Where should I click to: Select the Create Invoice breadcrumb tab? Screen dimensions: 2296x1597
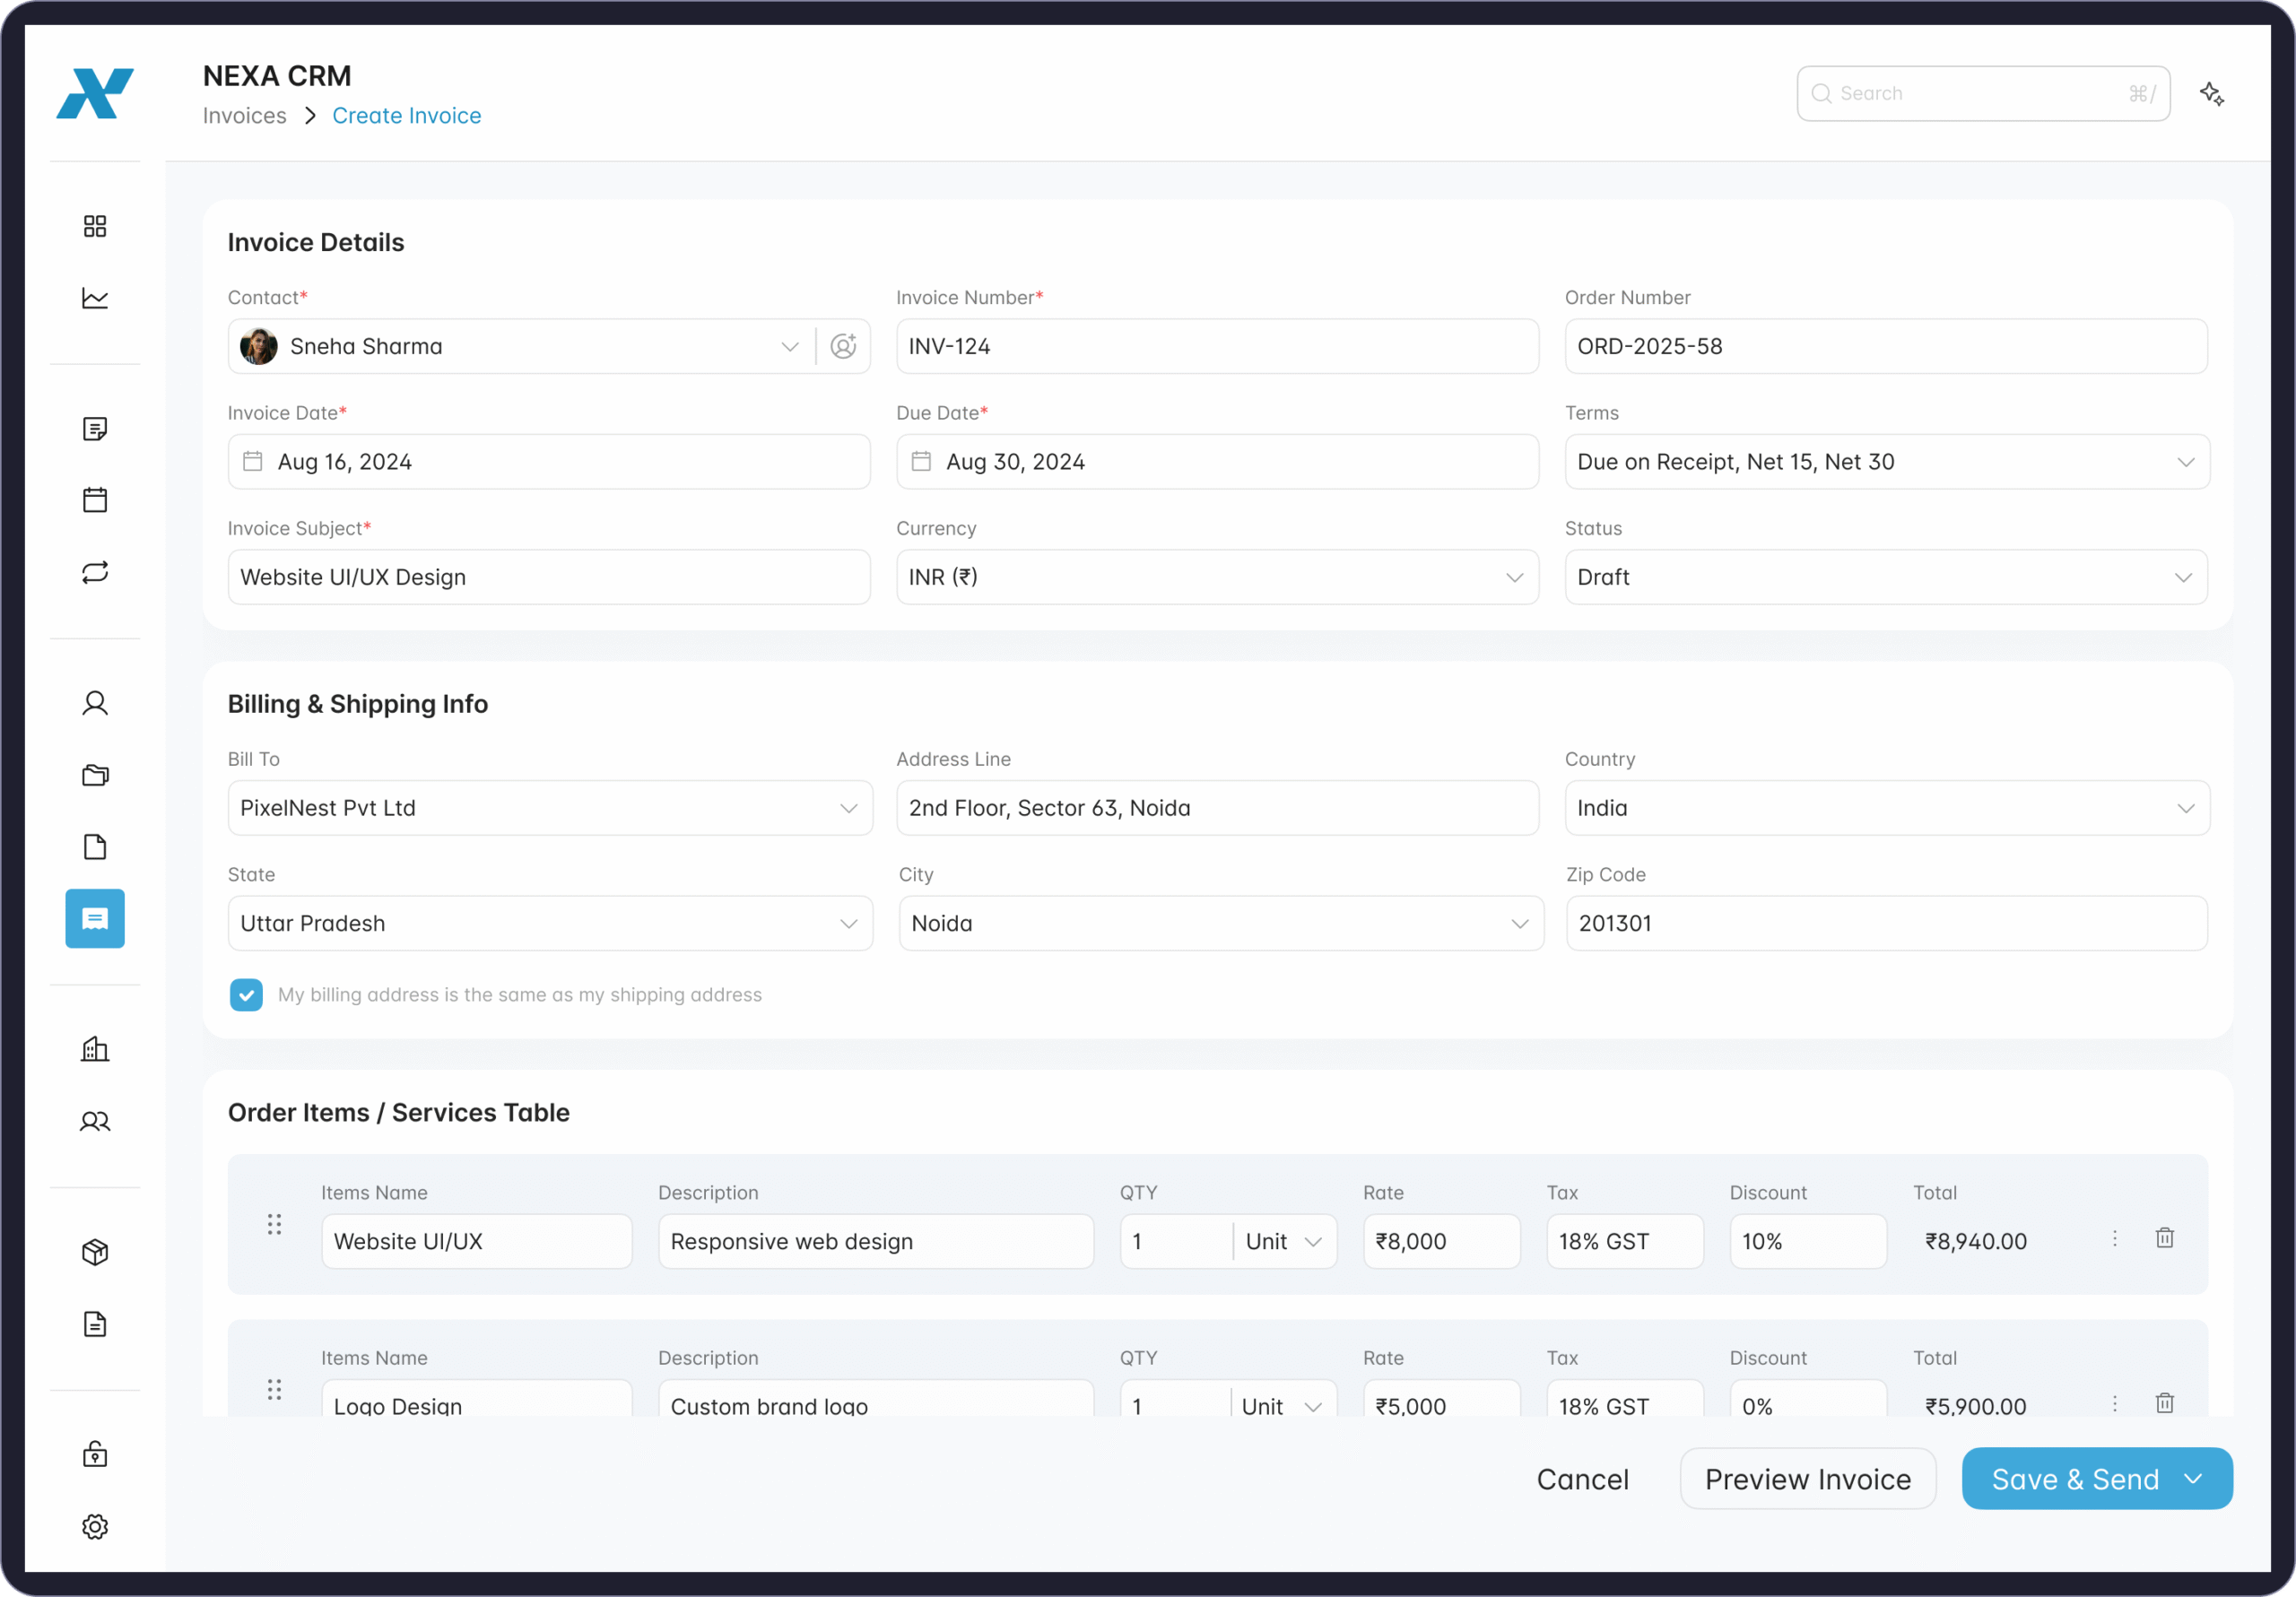click(x=406, y=115)
